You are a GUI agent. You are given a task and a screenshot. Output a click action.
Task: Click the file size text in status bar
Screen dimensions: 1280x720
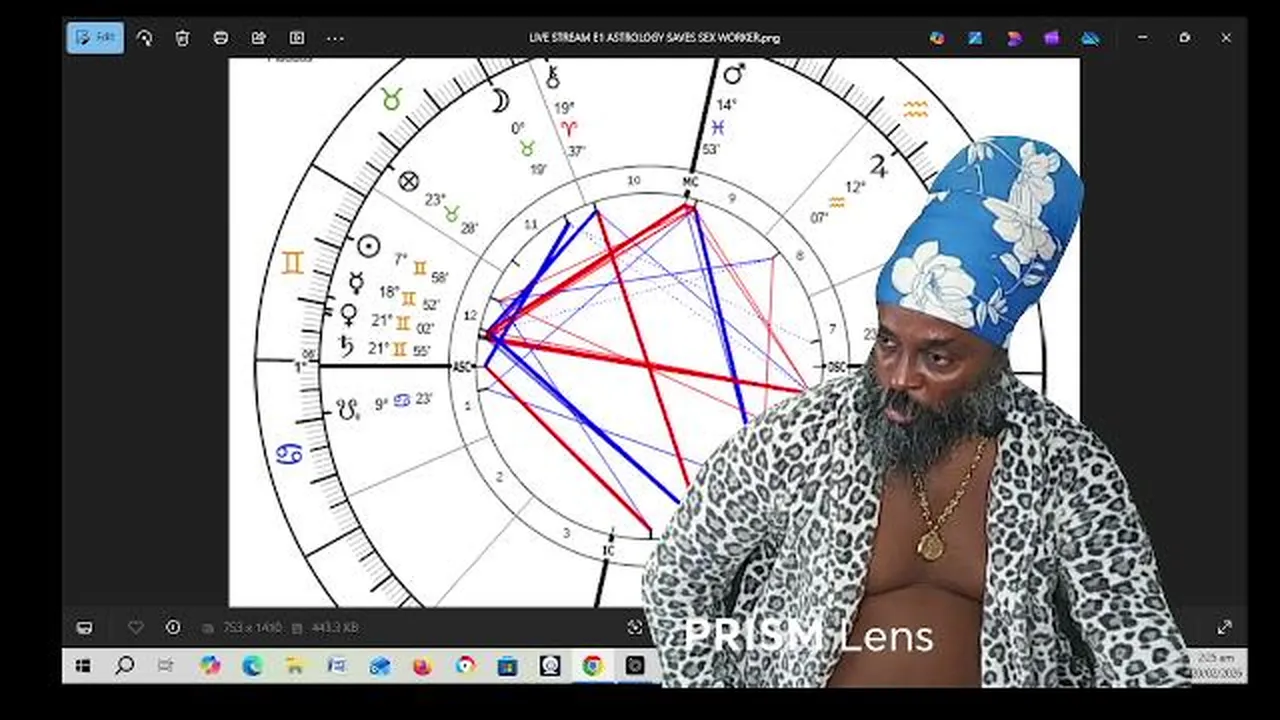[x=335, y=628]
